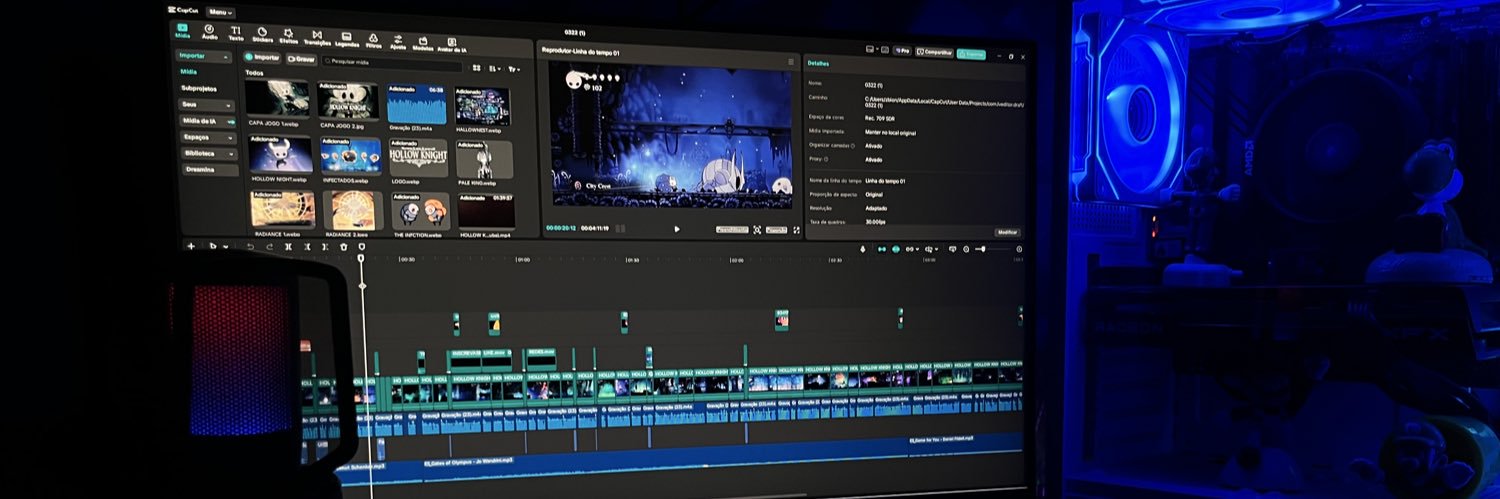Open the player panel hamburger menu
Screen dimensions: 1500x499
pyautogui.click(x=791, y=60)
